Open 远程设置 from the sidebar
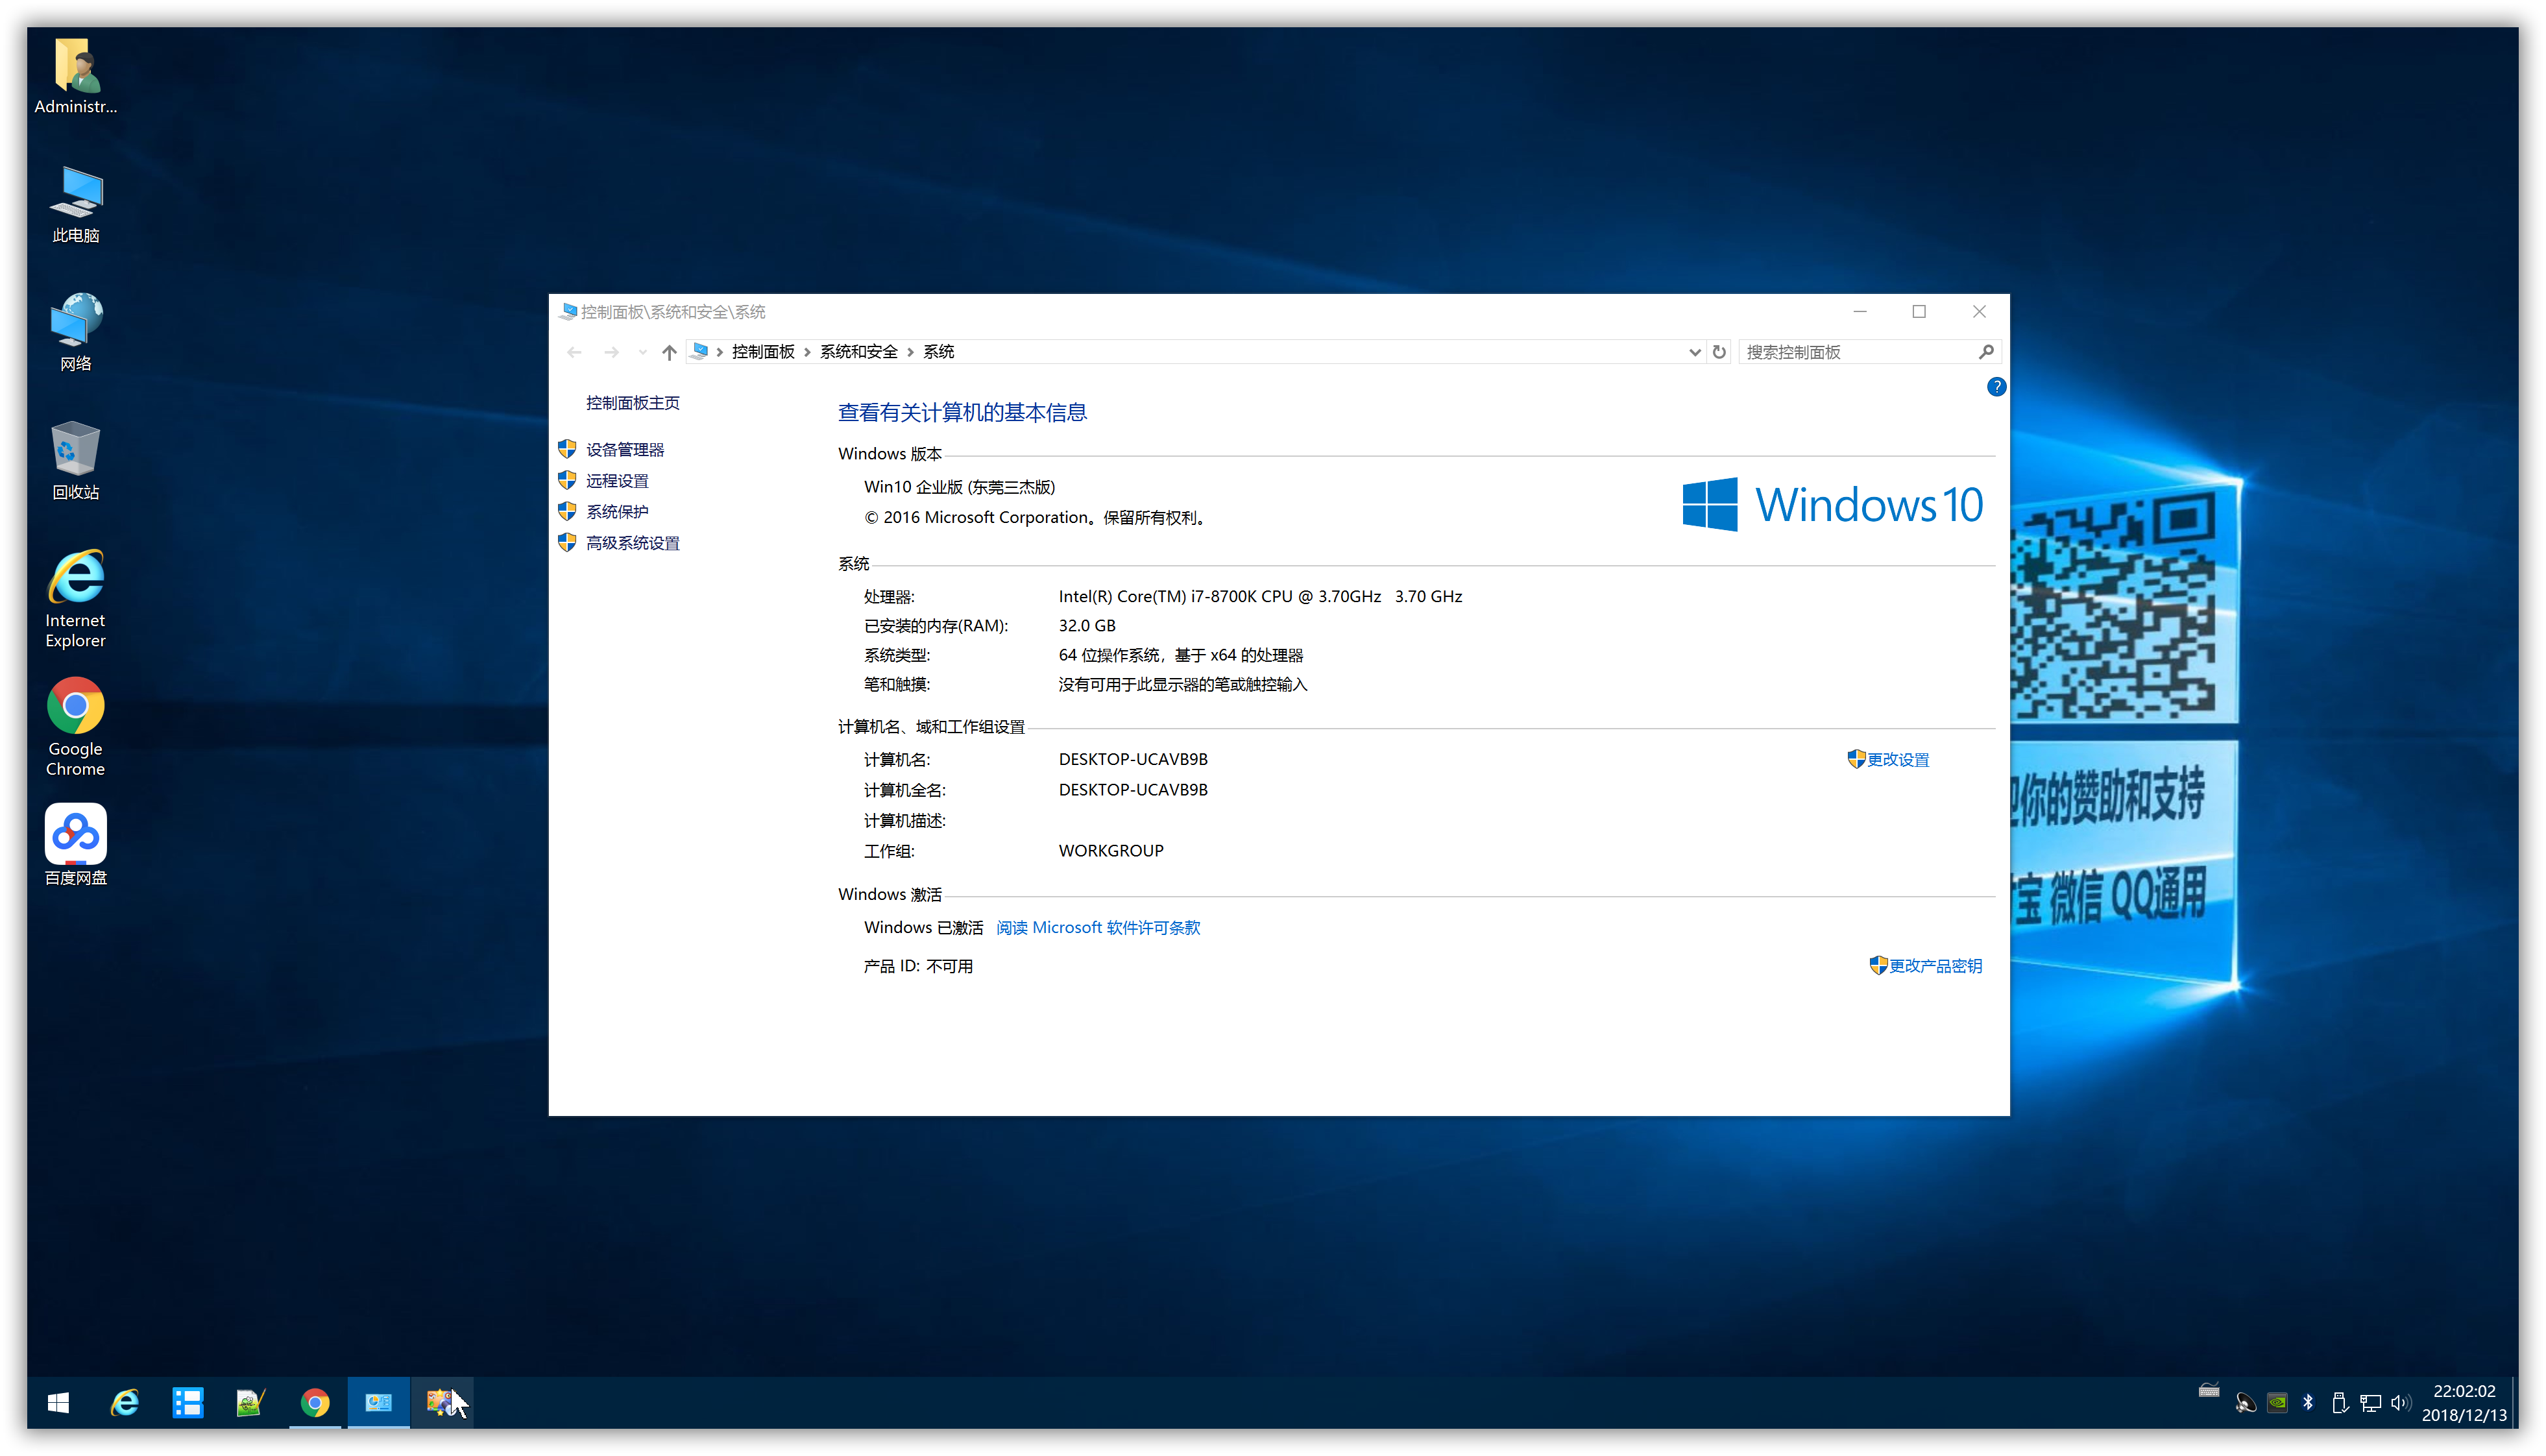2546x1456 pixels. (x=617, y=481)
